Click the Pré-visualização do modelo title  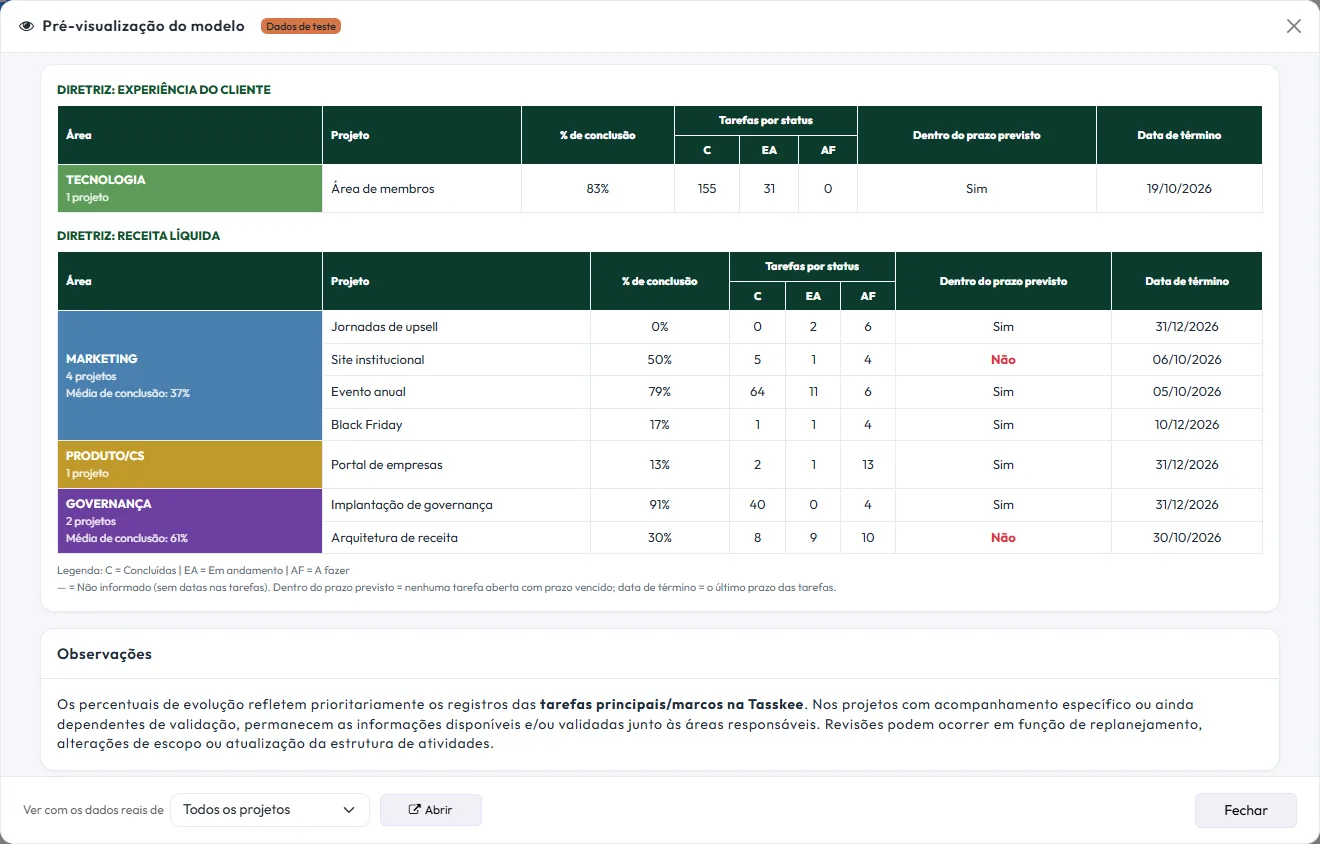[144, 26]
